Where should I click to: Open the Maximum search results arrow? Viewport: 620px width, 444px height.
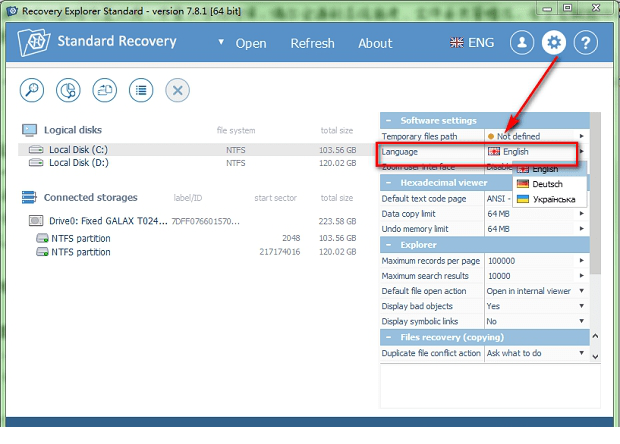(582, 276)
